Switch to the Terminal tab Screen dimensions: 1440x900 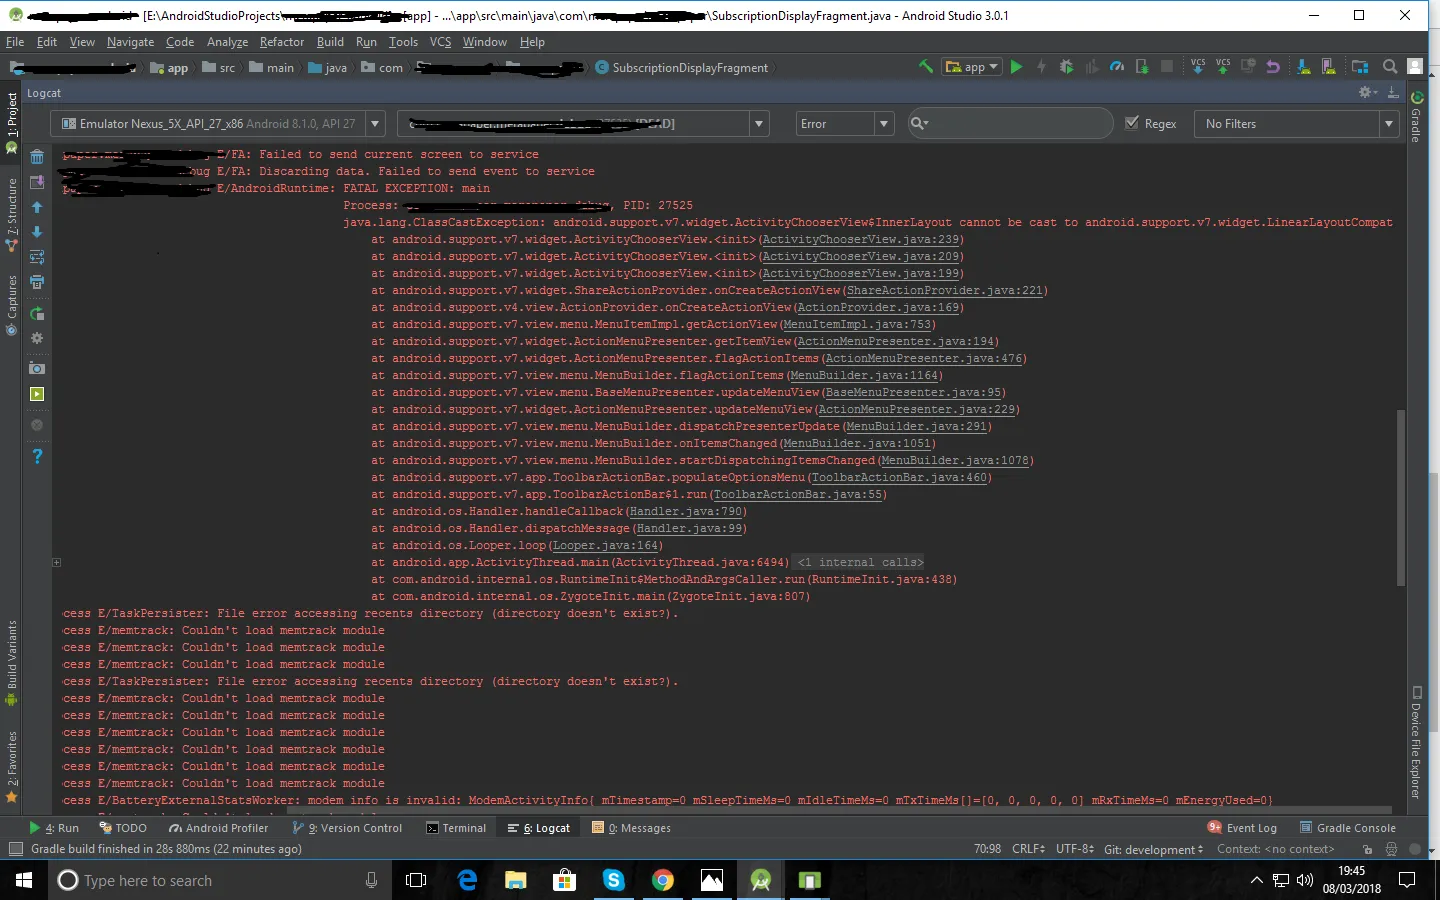click(456, 828)
